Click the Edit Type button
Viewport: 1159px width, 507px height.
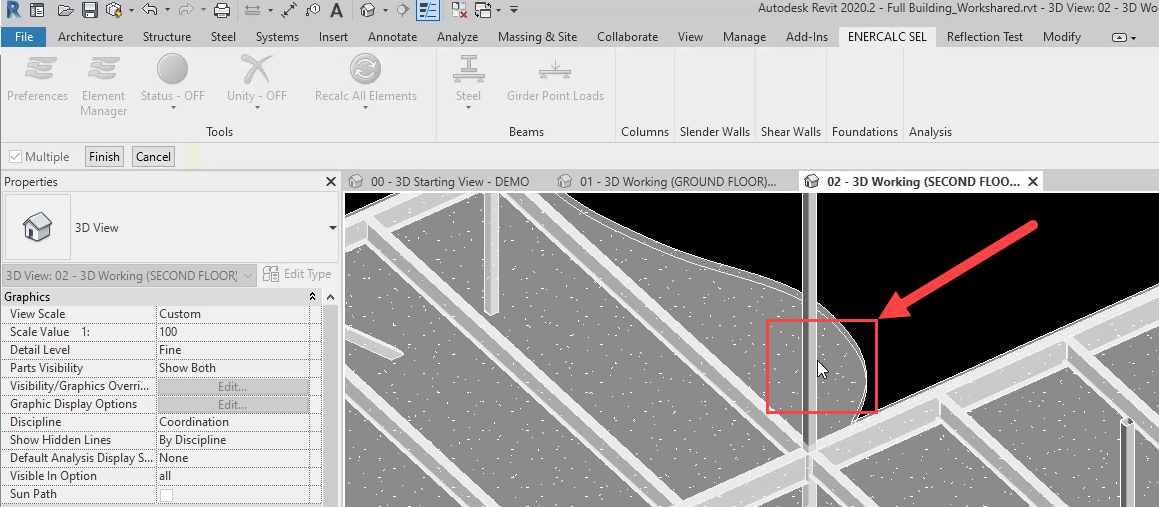coord(297,274)
